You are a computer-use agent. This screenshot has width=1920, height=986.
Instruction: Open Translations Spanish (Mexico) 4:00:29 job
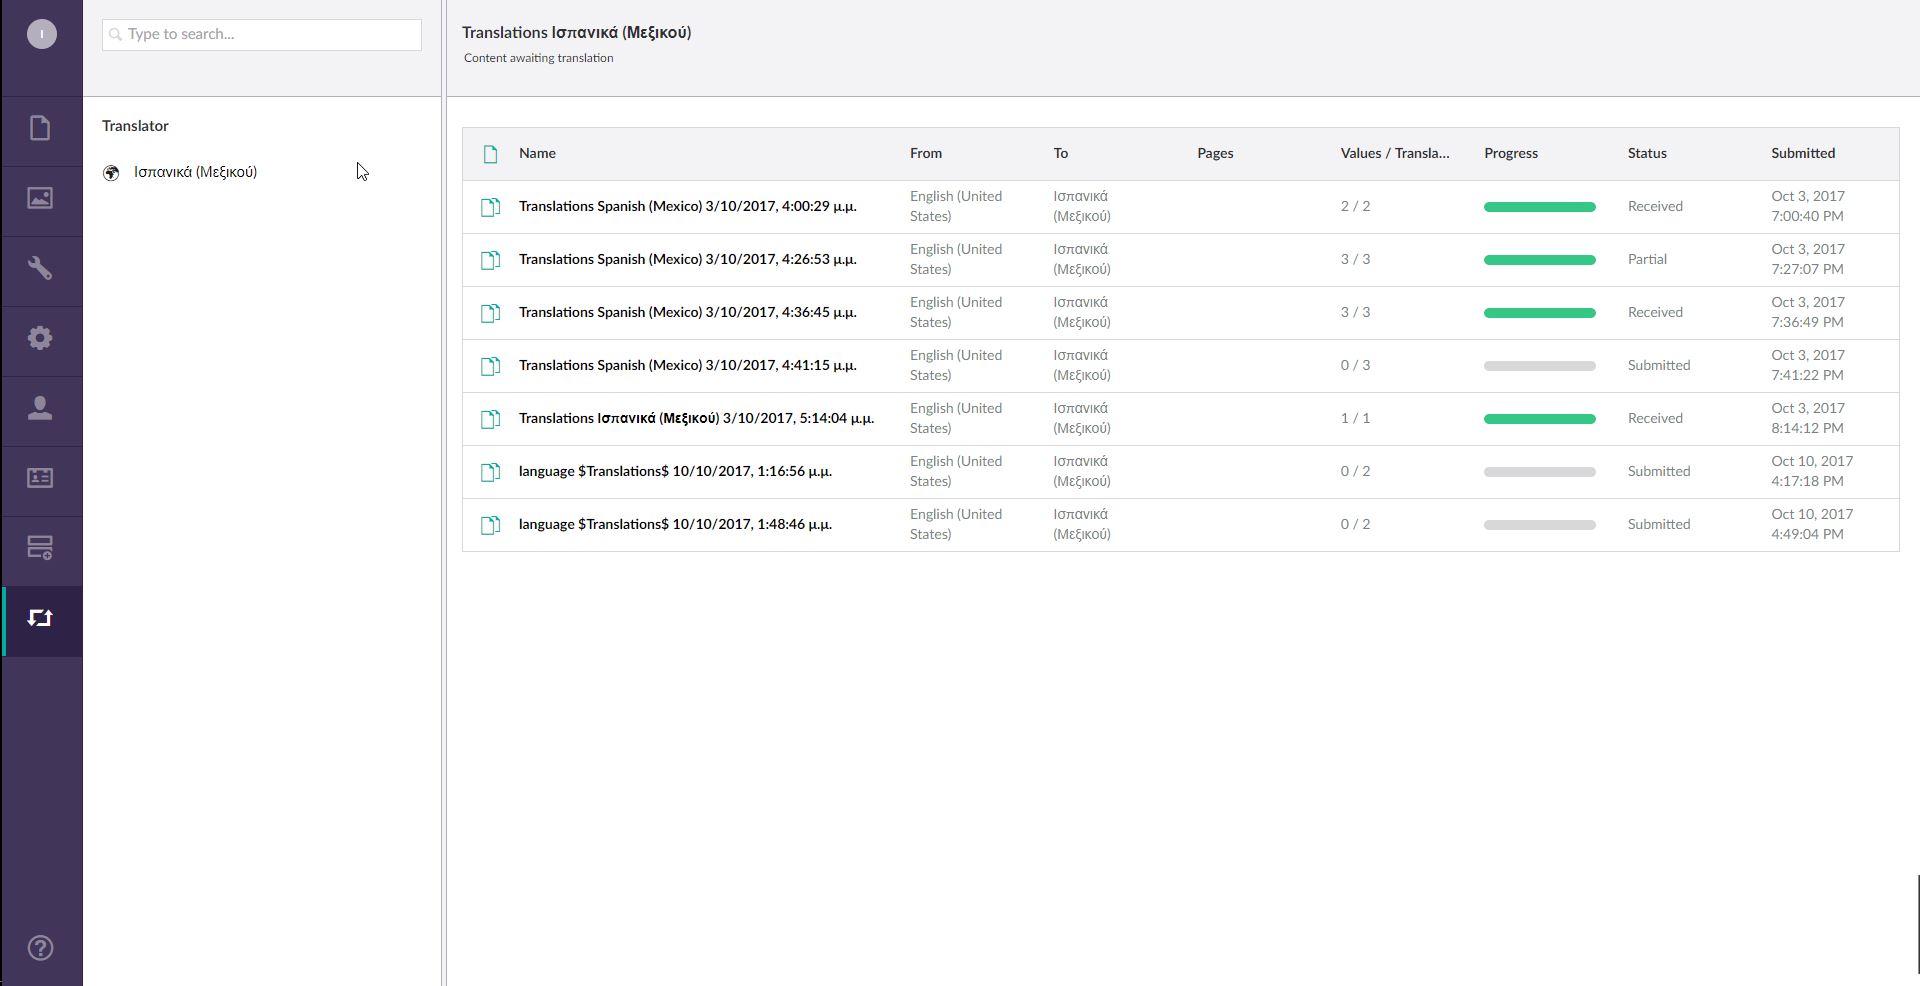pos(687,206)
